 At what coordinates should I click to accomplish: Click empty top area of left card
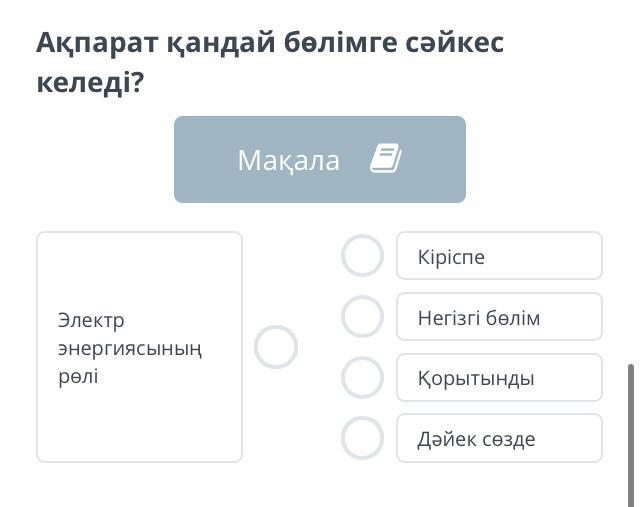(x=139, y=265)
